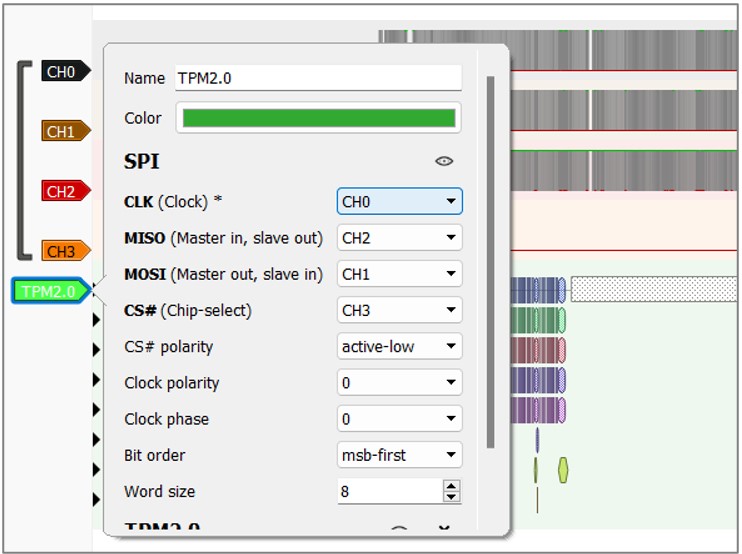The width and height of the screenshot is (742, 554).
Task: Click the popup's vertical scrollbar
Action: pyautogui.click(x=490, y=262)
